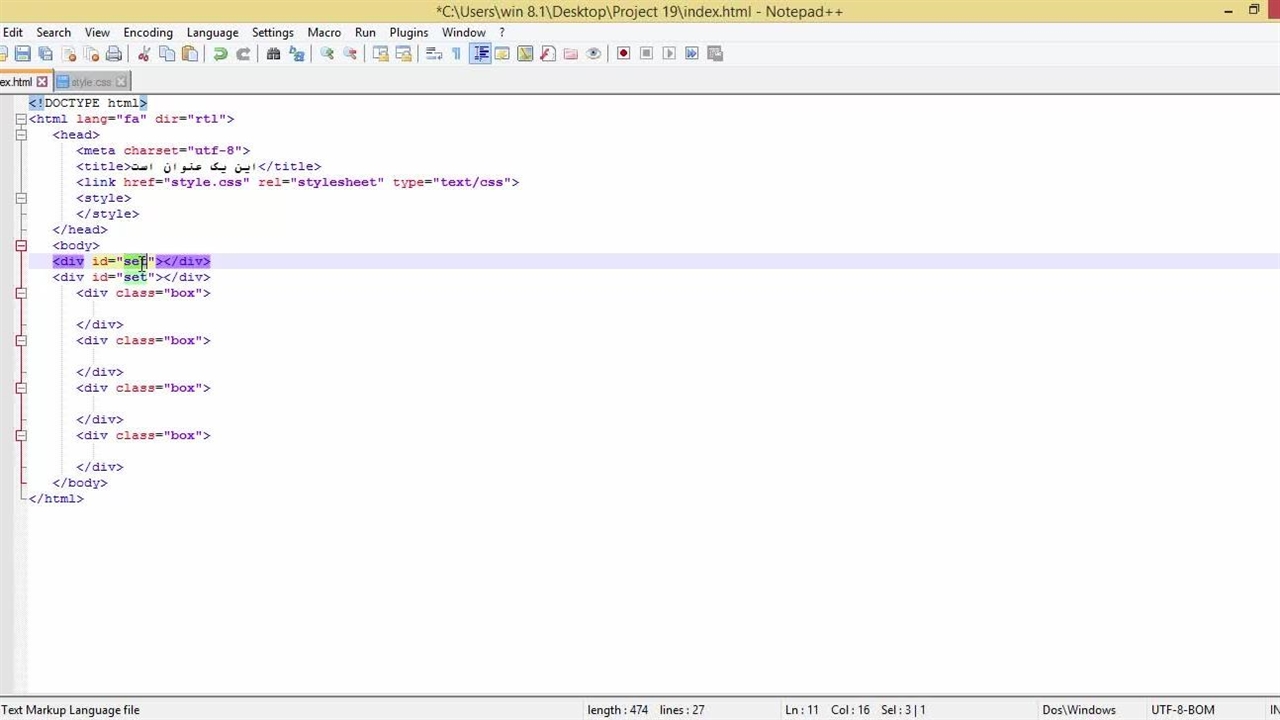Collapse the html tag fold marker
1280x720 pixels.
tap(21, 119)
